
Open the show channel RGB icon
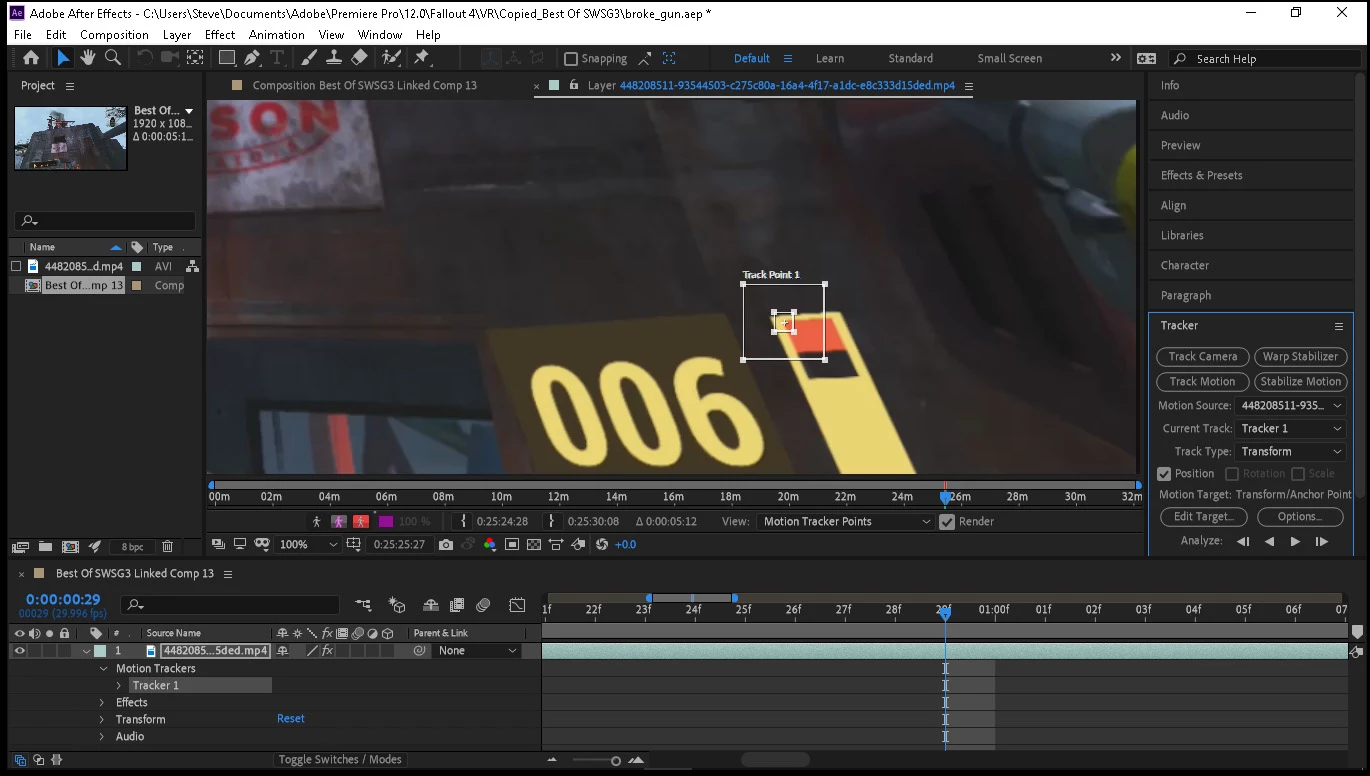(490, 544)
